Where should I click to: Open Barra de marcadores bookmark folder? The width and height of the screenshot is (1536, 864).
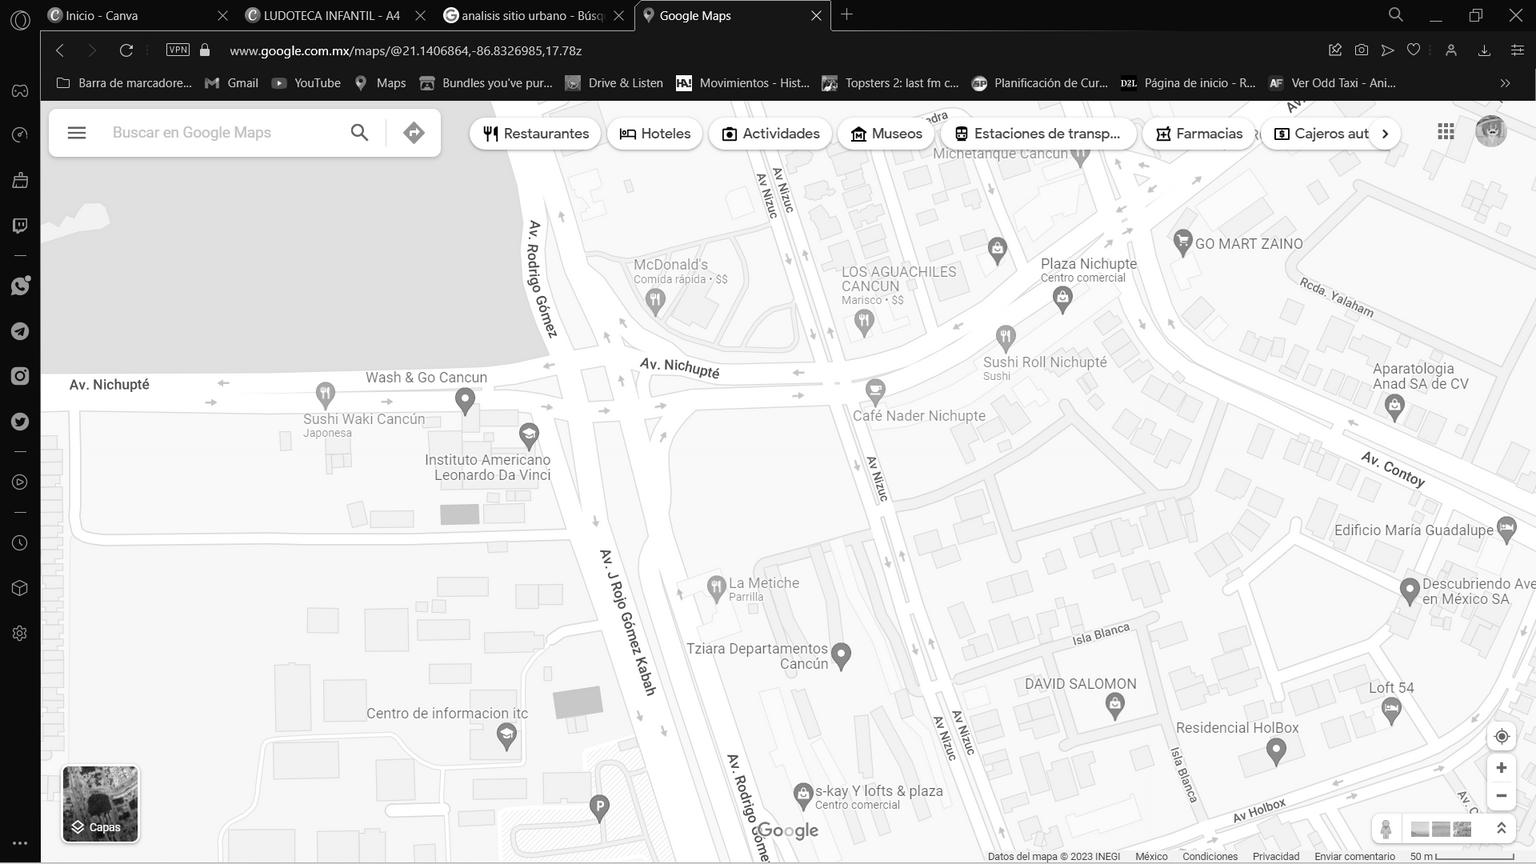[x=124, y=83]
